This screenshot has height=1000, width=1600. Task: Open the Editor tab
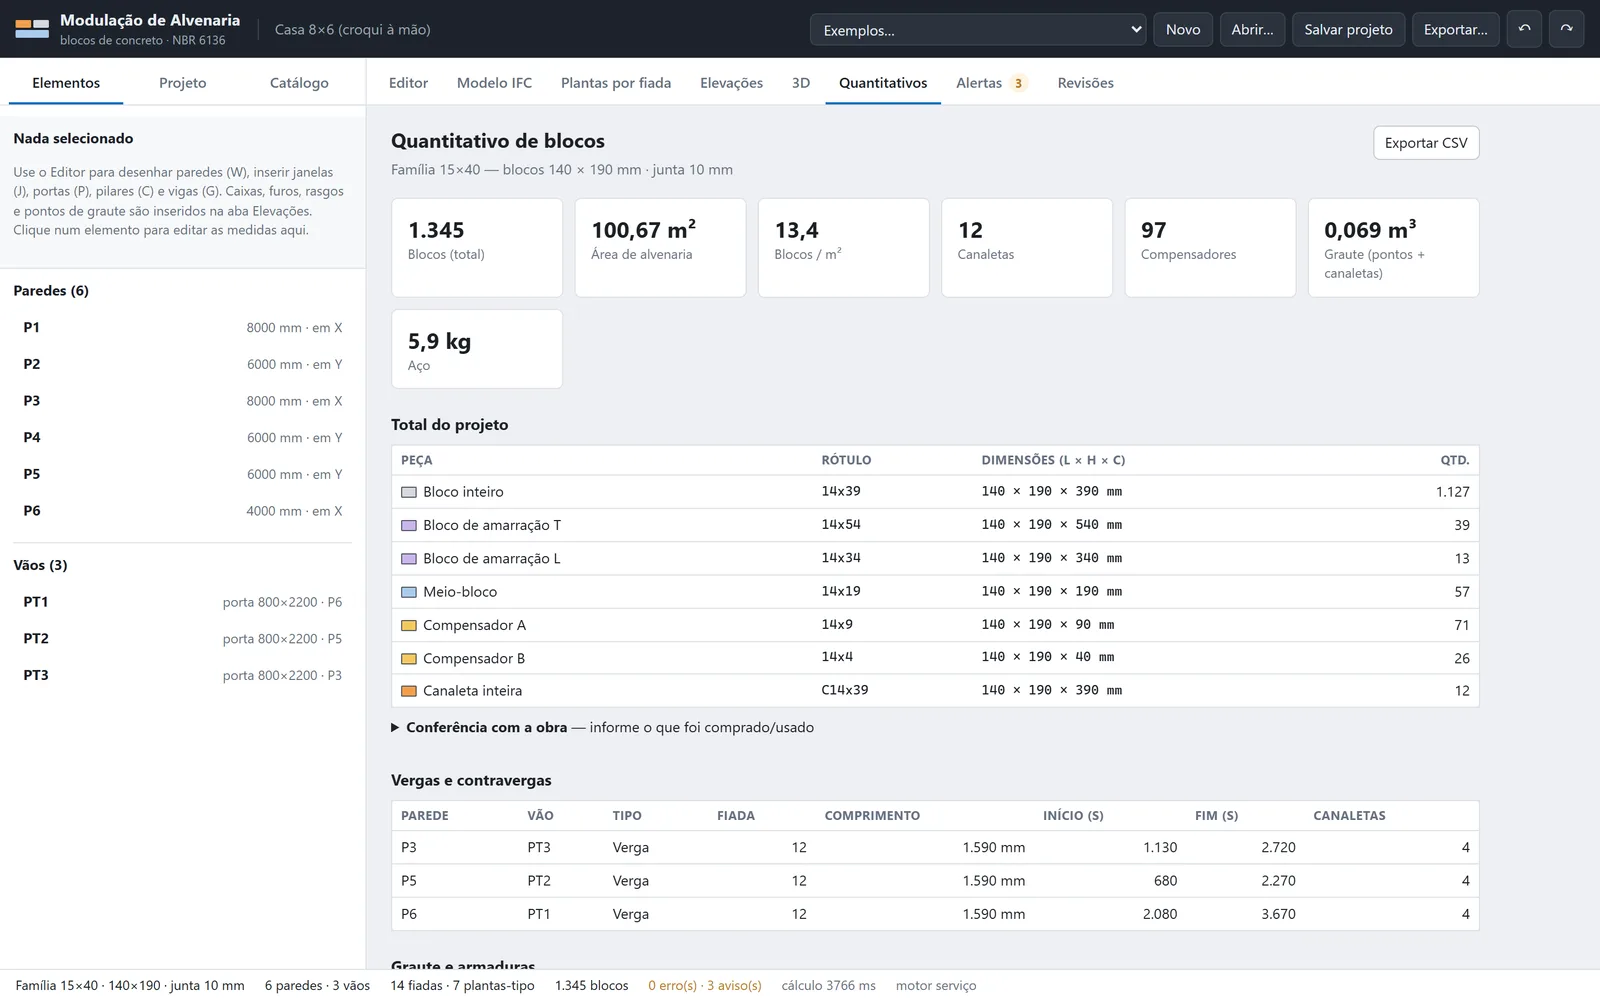coord(408,83)
